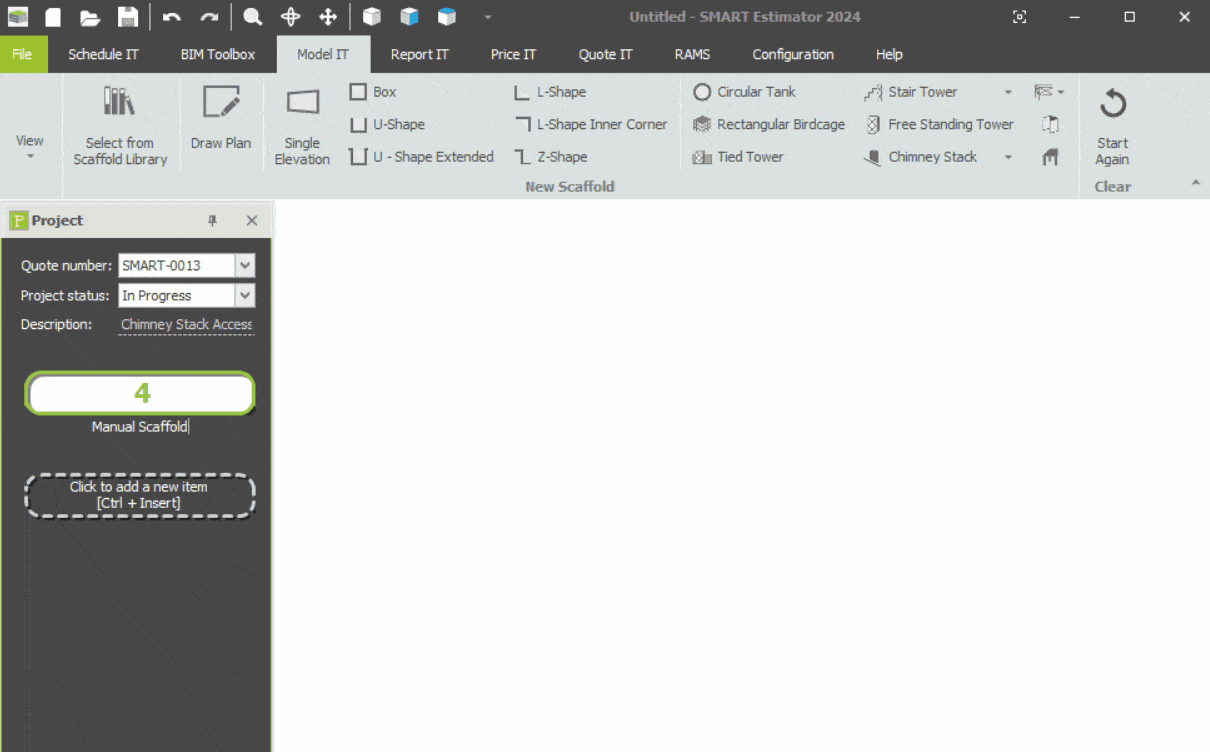The image size is (1210, 752).
Task: Expand the View dropdown menu
Action: point(30,146)
